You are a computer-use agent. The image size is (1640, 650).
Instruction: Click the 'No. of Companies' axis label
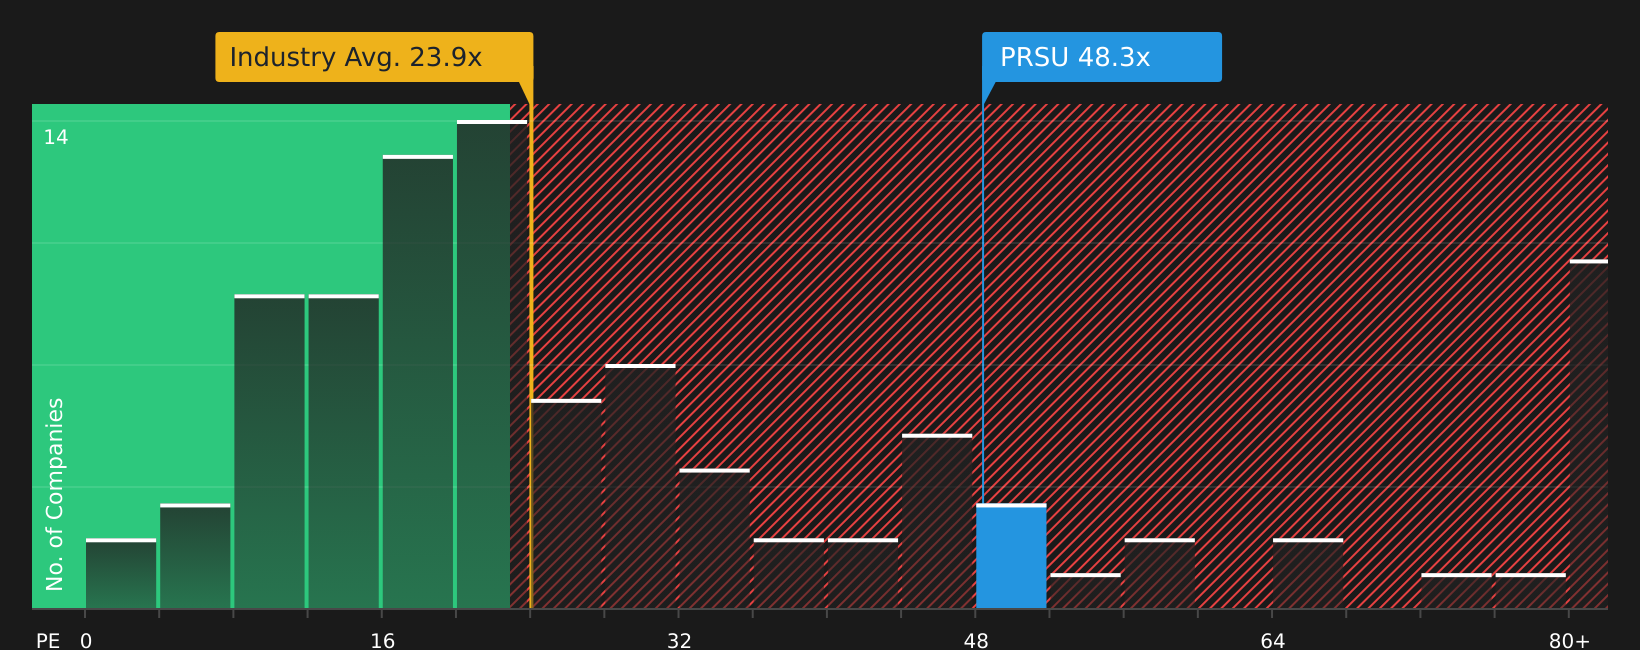pos(55,494)
